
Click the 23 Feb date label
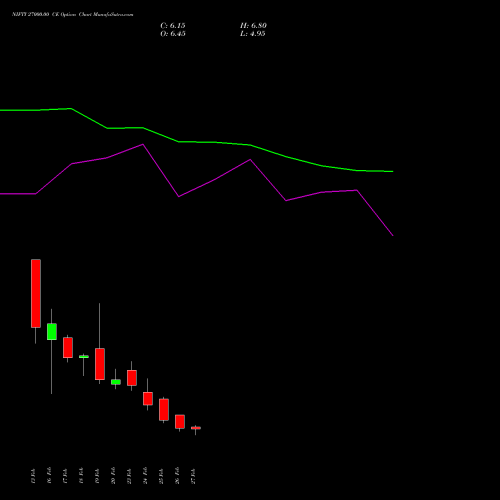coord(129,476)
